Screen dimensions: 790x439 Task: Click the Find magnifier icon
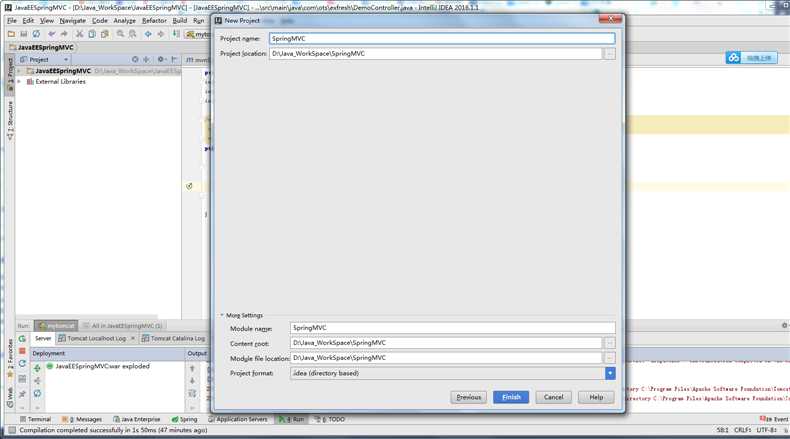pos(120,34)
